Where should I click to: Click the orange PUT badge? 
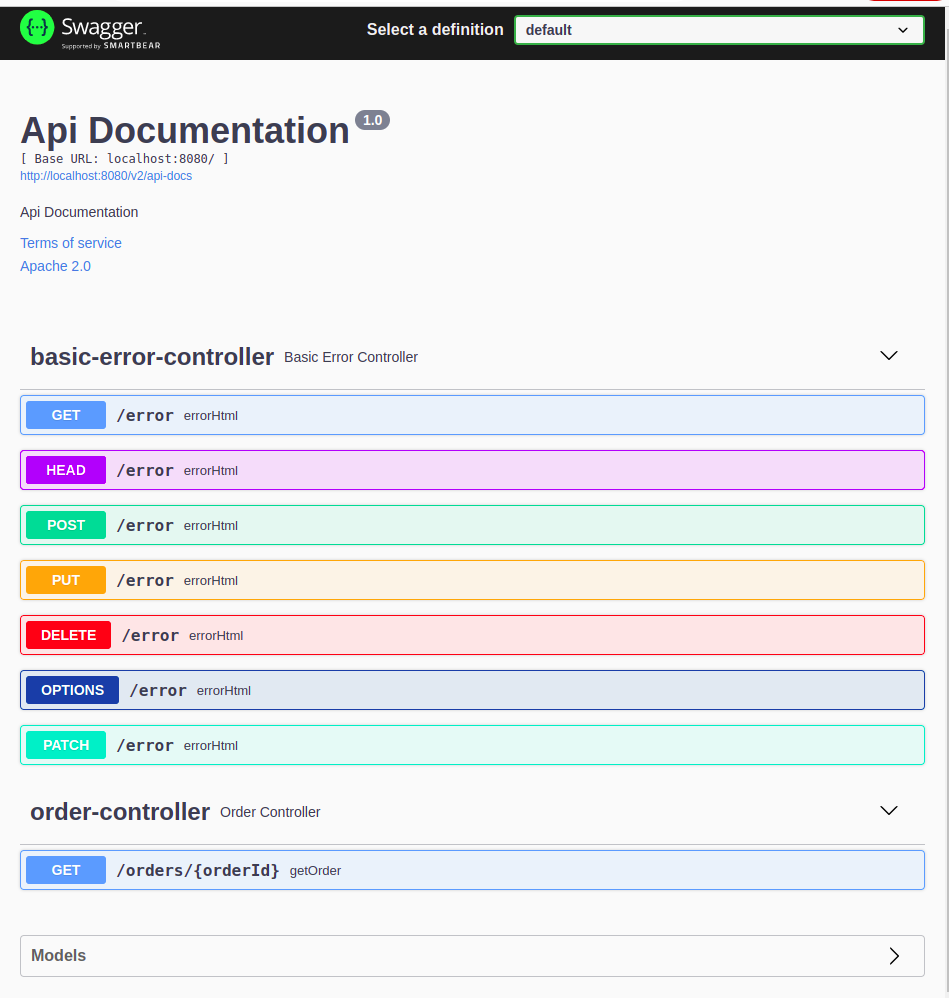click(x=65, y=580)
